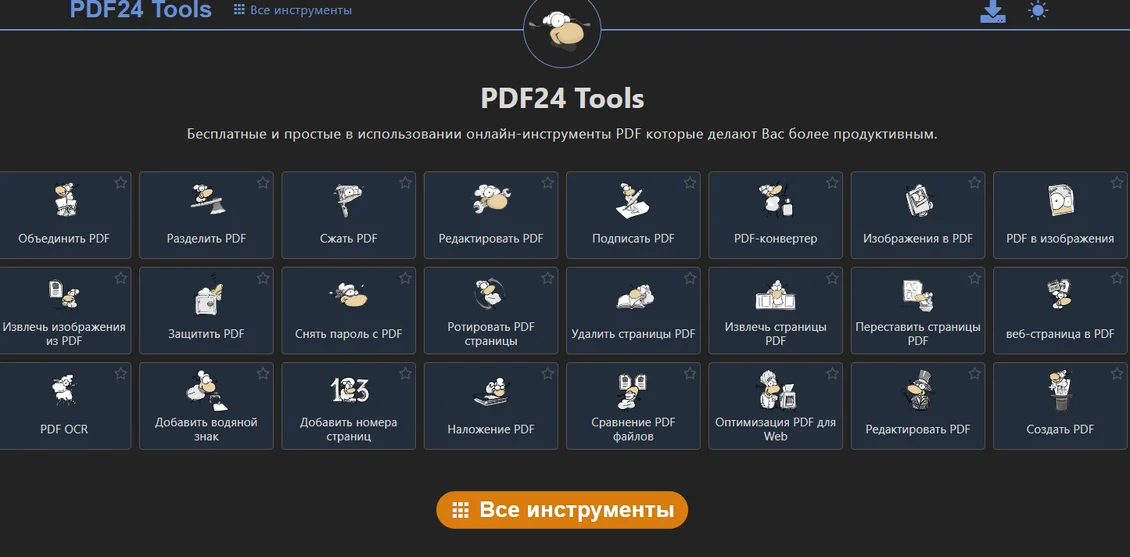Open Сравнение PDF файлов tool icon

tap(632, 391)
